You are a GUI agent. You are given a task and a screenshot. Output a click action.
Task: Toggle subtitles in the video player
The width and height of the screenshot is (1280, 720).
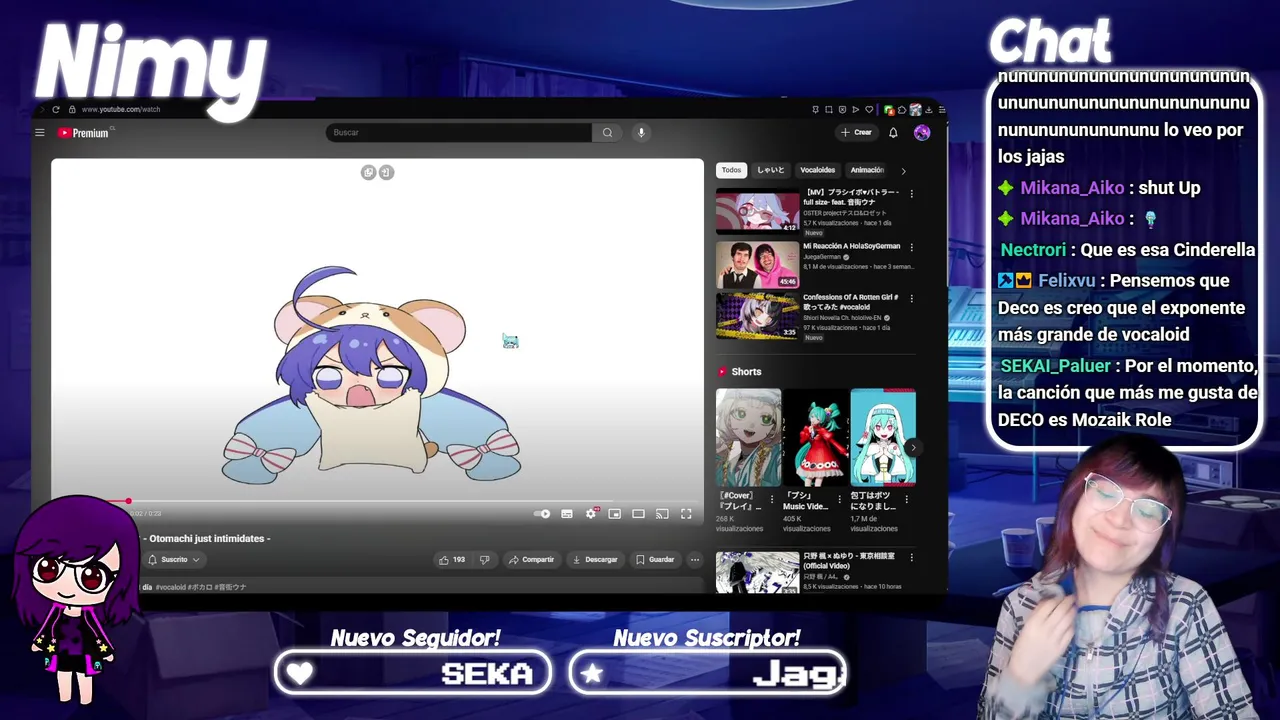(x=567, y=514)
